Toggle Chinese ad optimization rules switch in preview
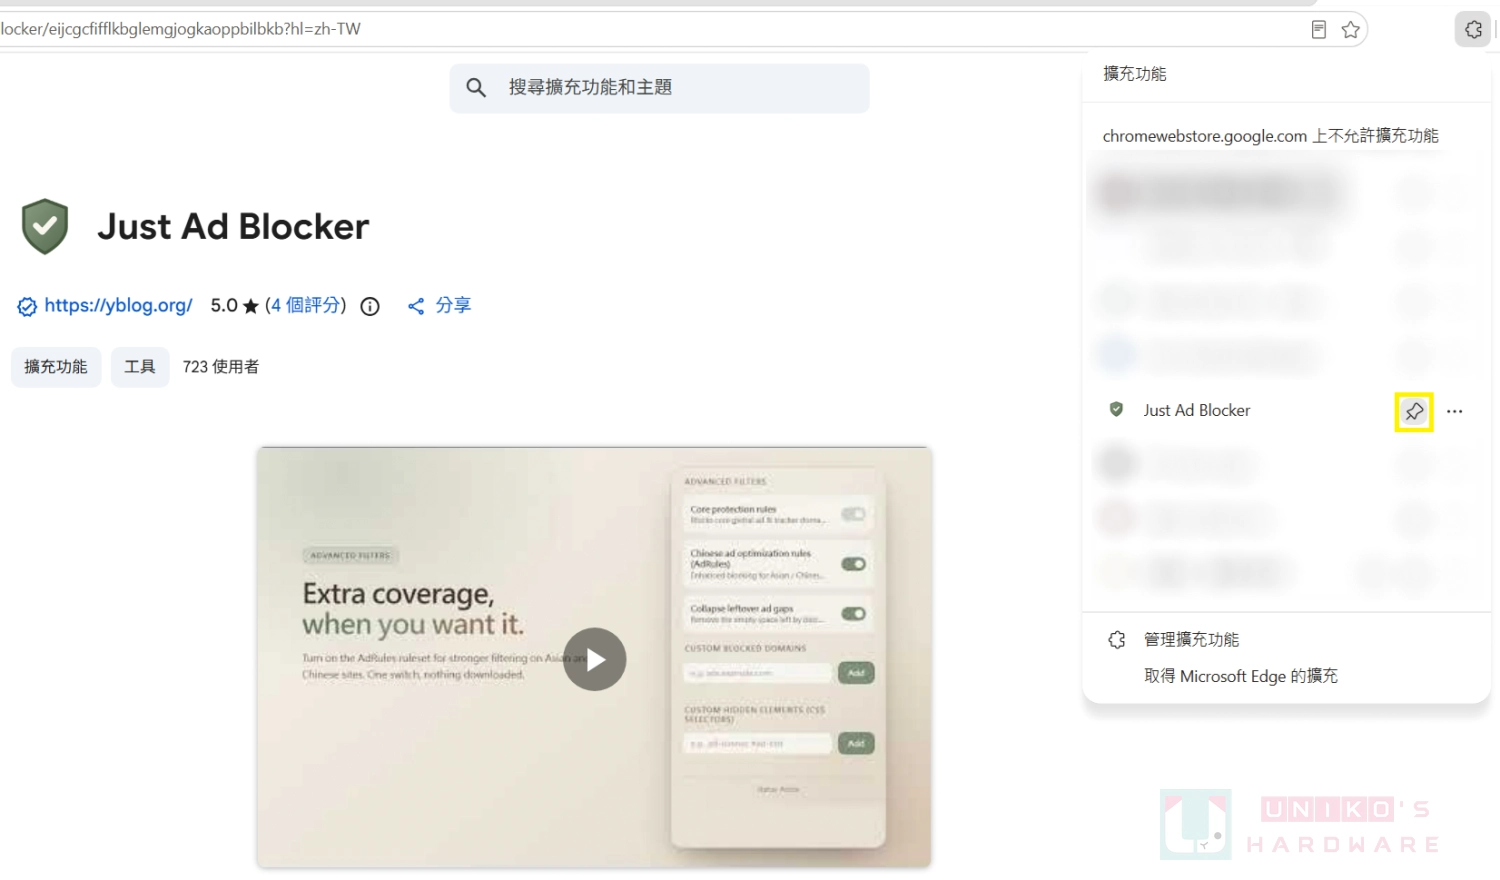This screenshot has width=1500, height=880. 853,564
